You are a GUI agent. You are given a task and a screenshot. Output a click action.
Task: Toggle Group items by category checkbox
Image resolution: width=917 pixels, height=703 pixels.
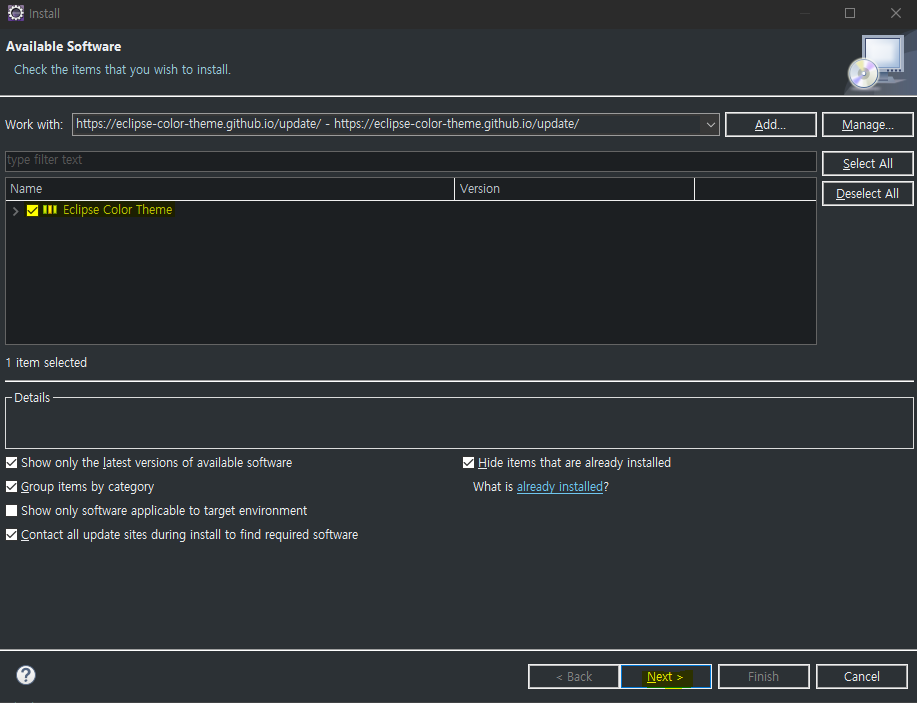11,487
